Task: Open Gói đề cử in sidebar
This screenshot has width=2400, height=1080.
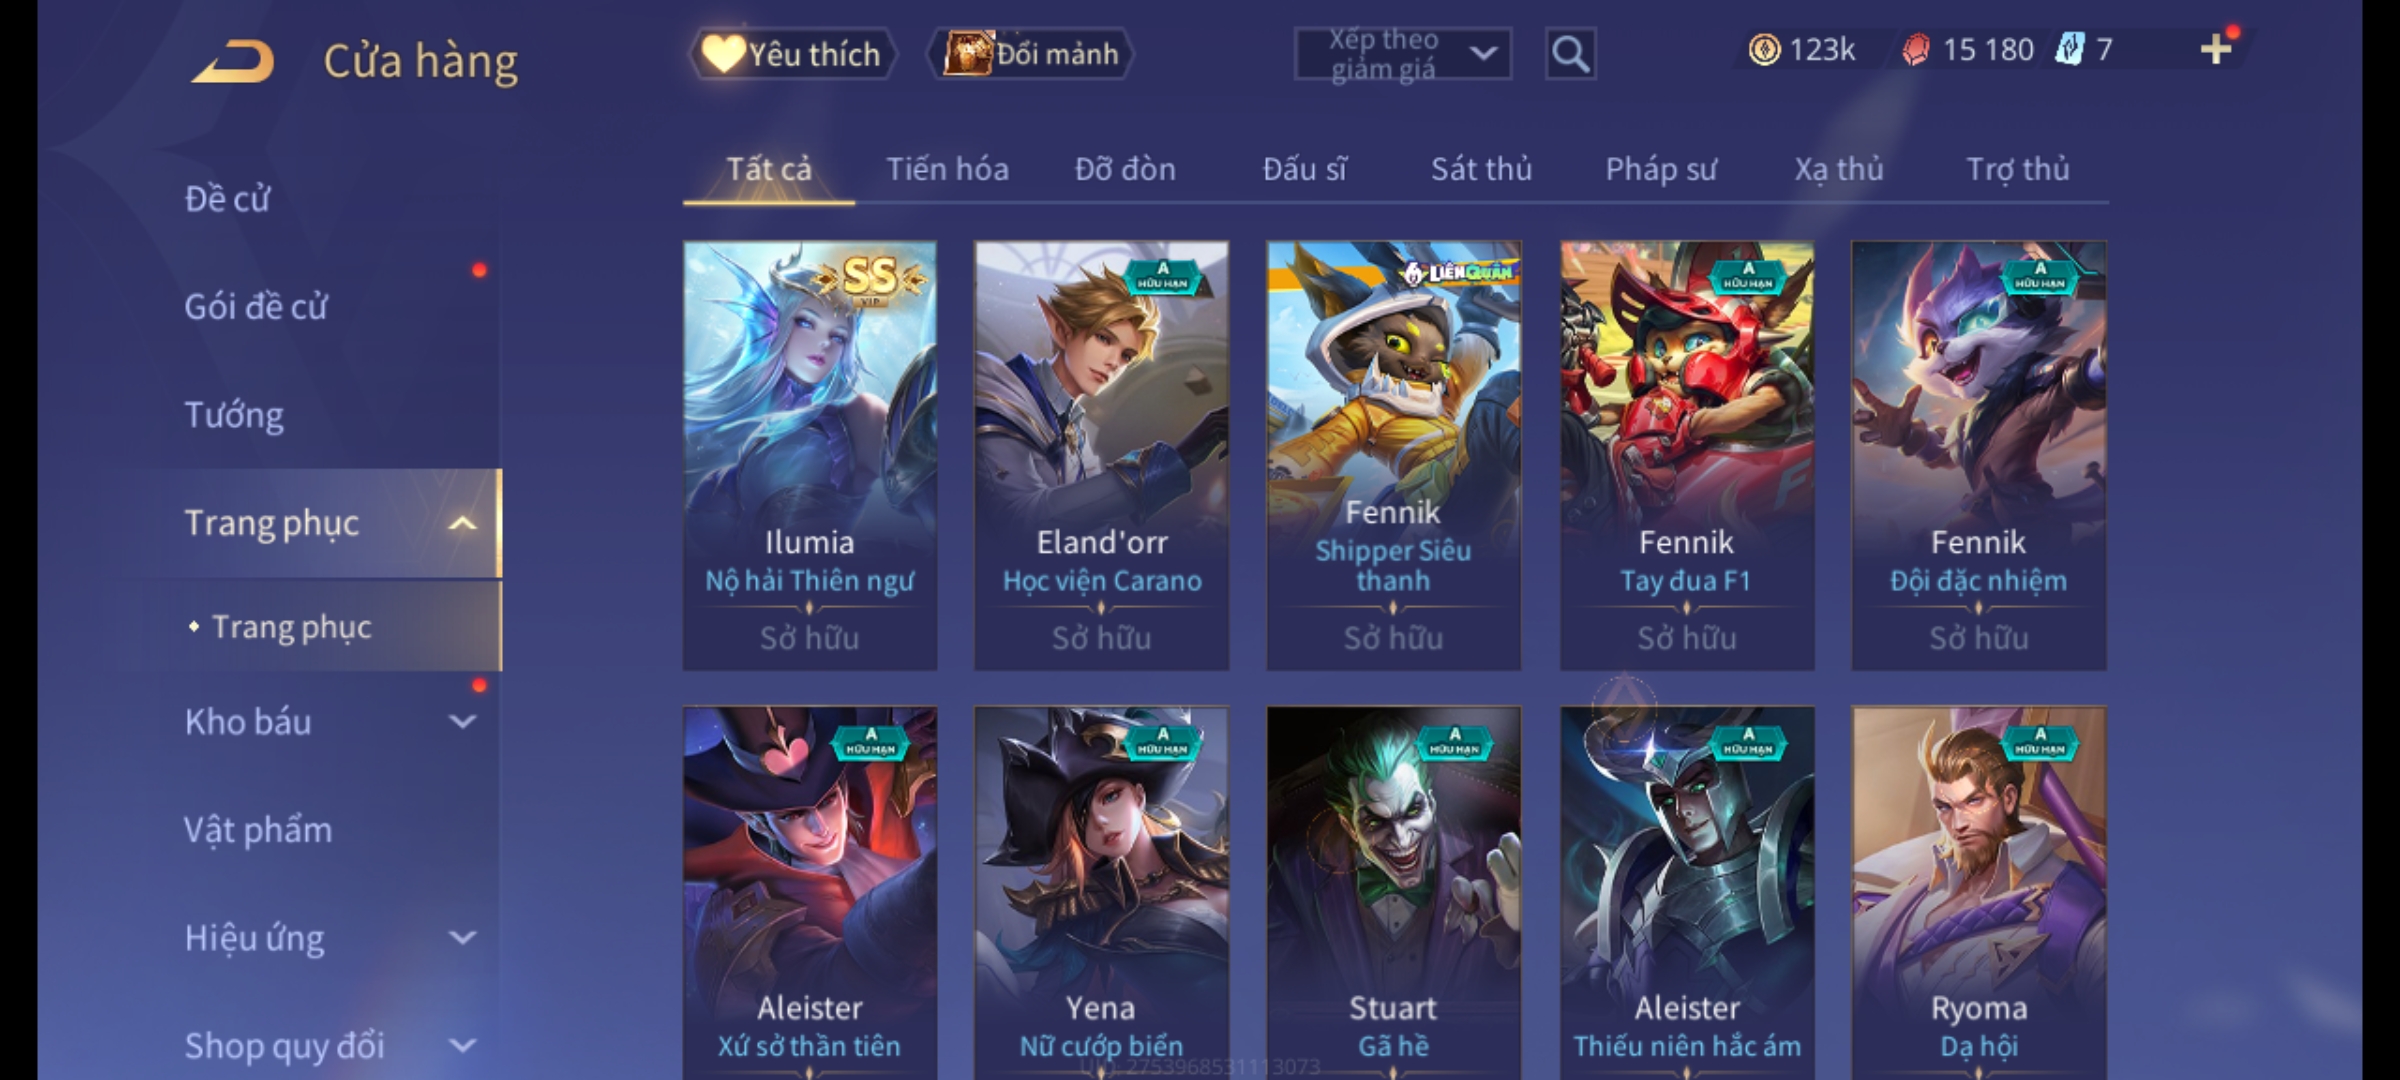Action: click(256, 306)
